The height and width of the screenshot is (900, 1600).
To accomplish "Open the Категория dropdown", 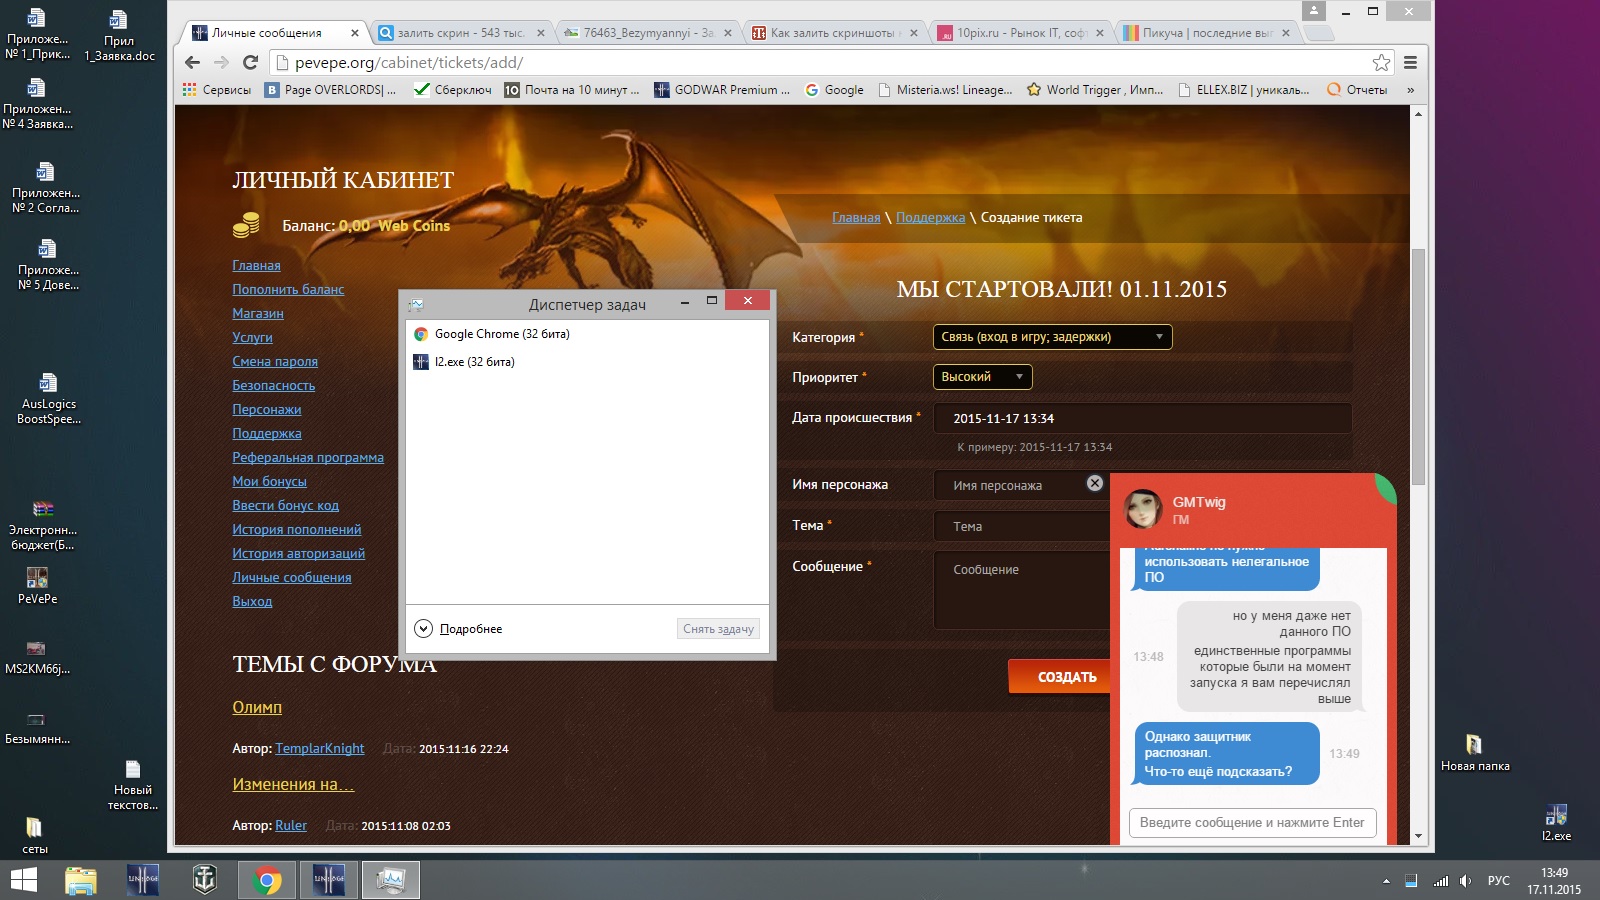I will coord(1052,337).
